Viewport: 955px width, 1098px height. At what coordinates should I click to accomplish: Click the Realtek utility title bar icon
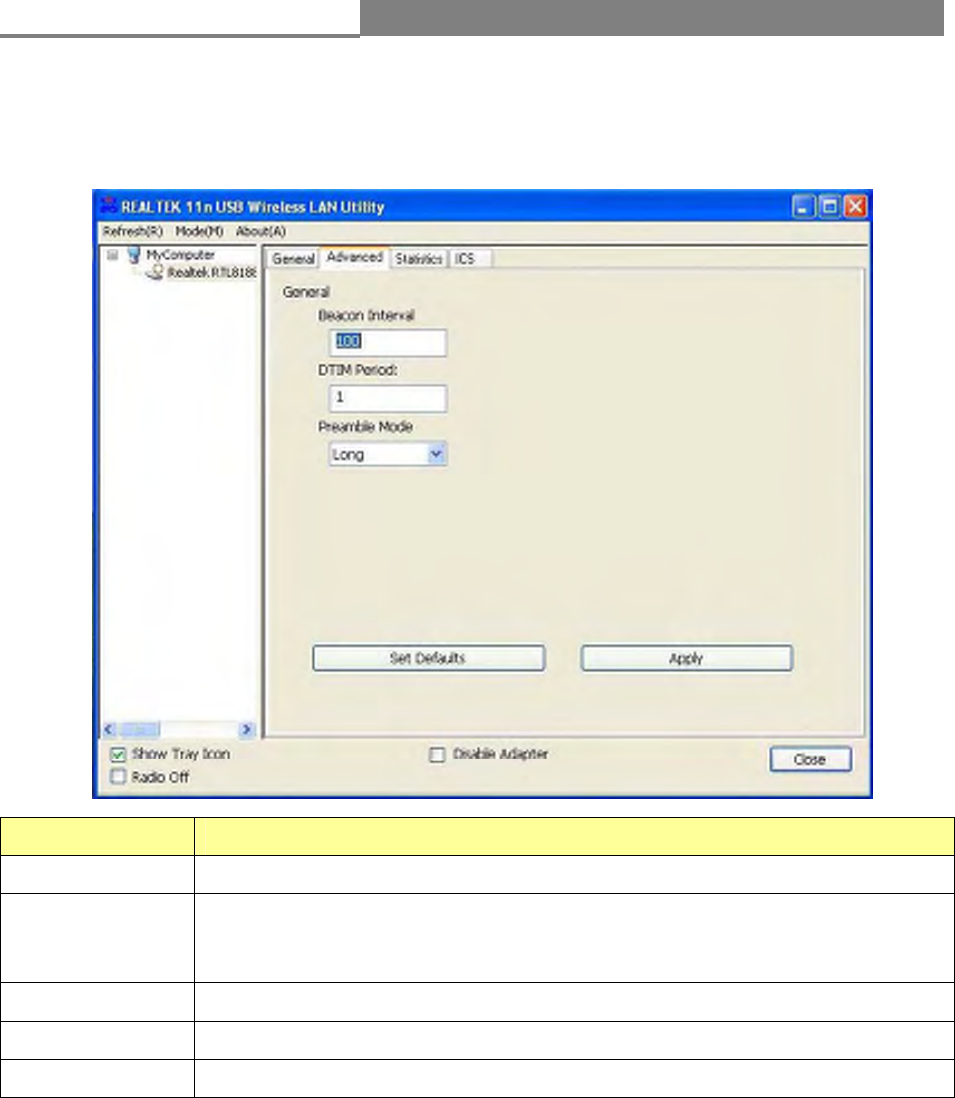[108, 206]
